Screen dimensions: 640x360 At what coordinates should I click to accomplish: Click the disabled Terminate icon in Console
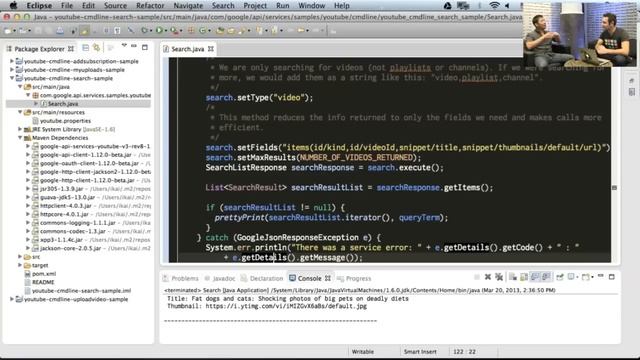(x=476, y=277)
